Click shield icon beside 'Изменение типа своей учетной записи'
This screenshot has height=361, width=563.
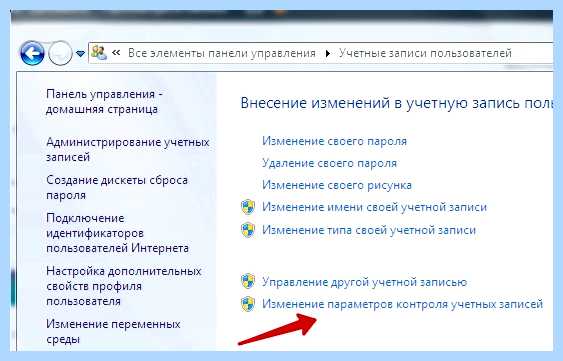tap(248, 230)
